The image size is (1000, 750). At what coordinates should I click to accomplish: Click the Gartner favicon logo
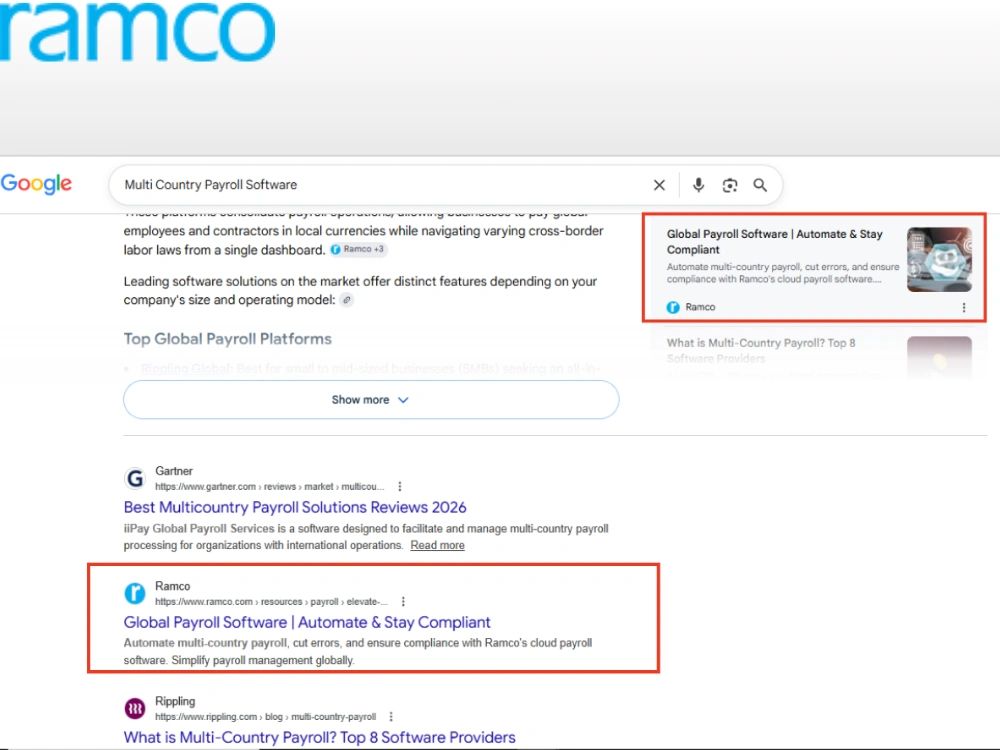[135, 478]
